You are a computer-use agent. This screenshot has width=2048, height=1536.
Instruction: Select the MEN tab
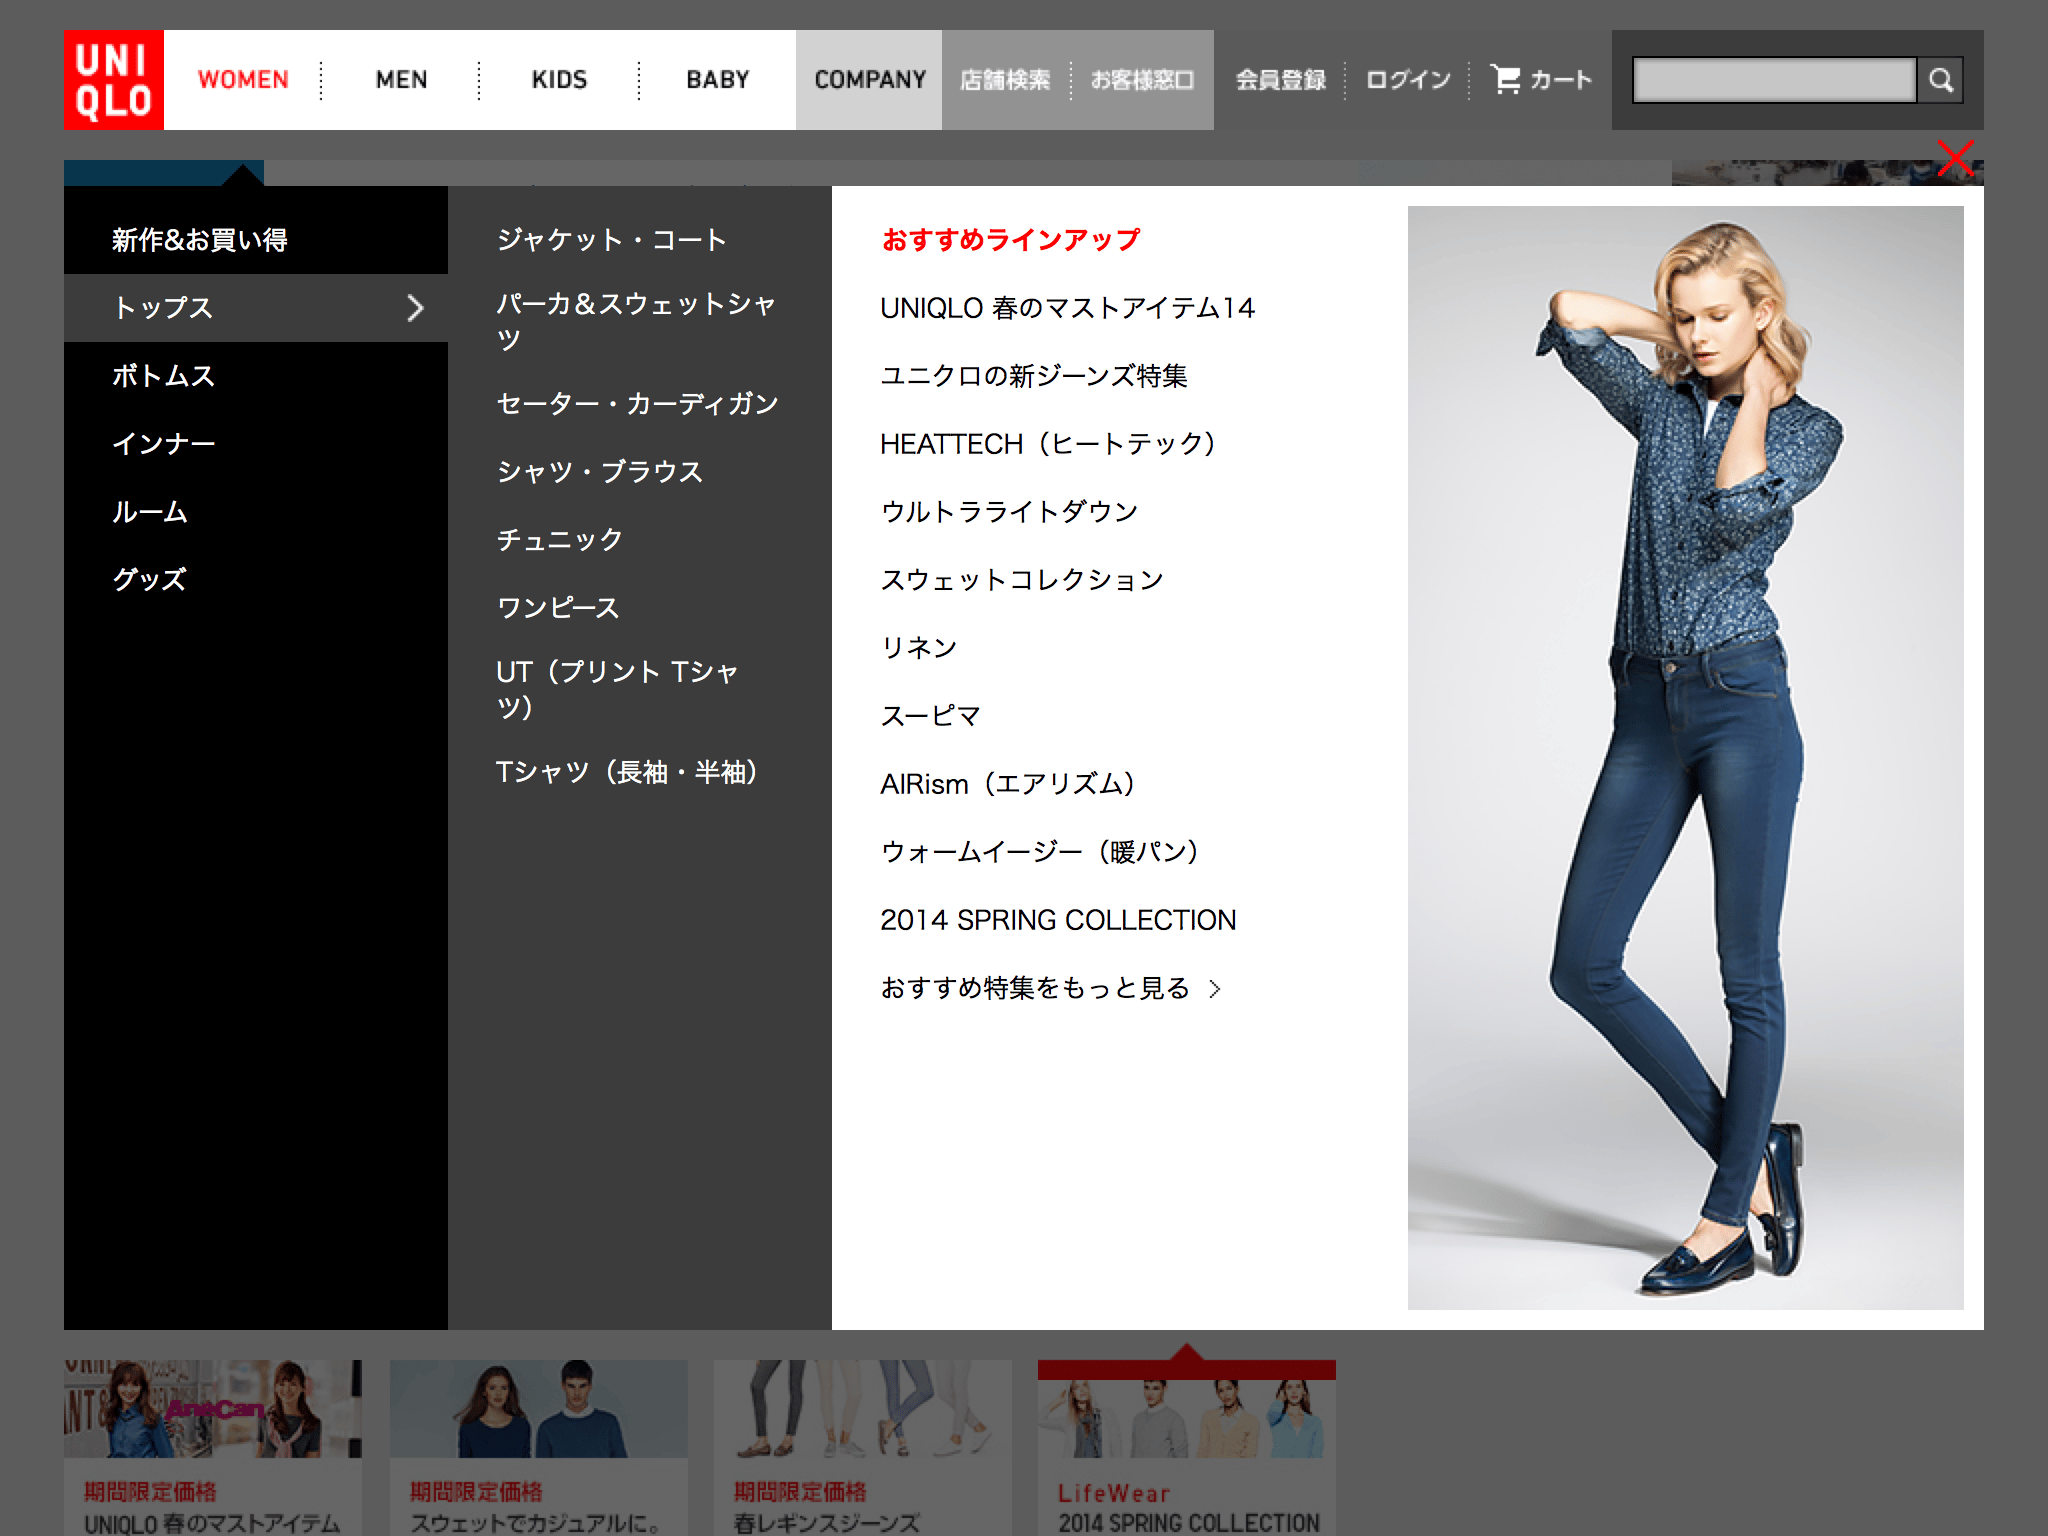click(x=402, y=80)
